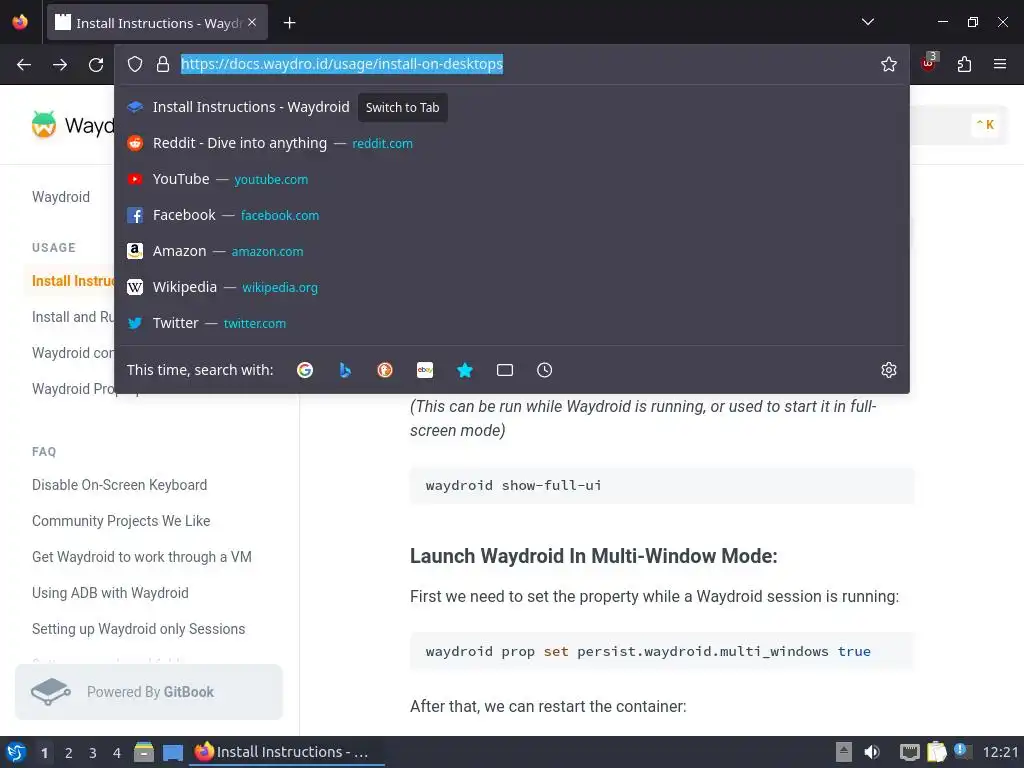Open Get Waydroid to work through a VM
The height and width of the screenshot is (768, 1024).
tap(142, 556)
